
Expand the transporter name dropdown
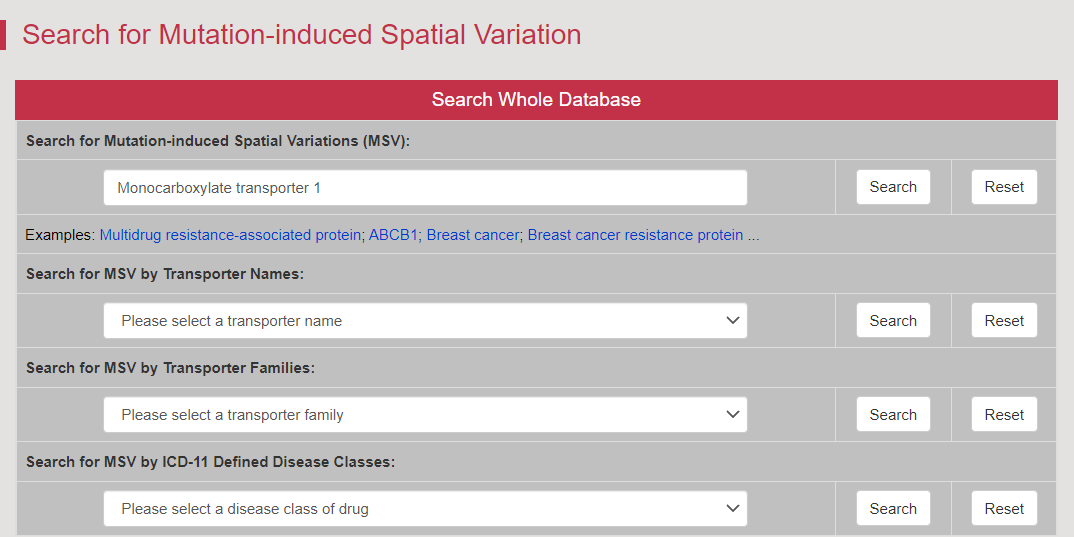(x=425, y=321)
